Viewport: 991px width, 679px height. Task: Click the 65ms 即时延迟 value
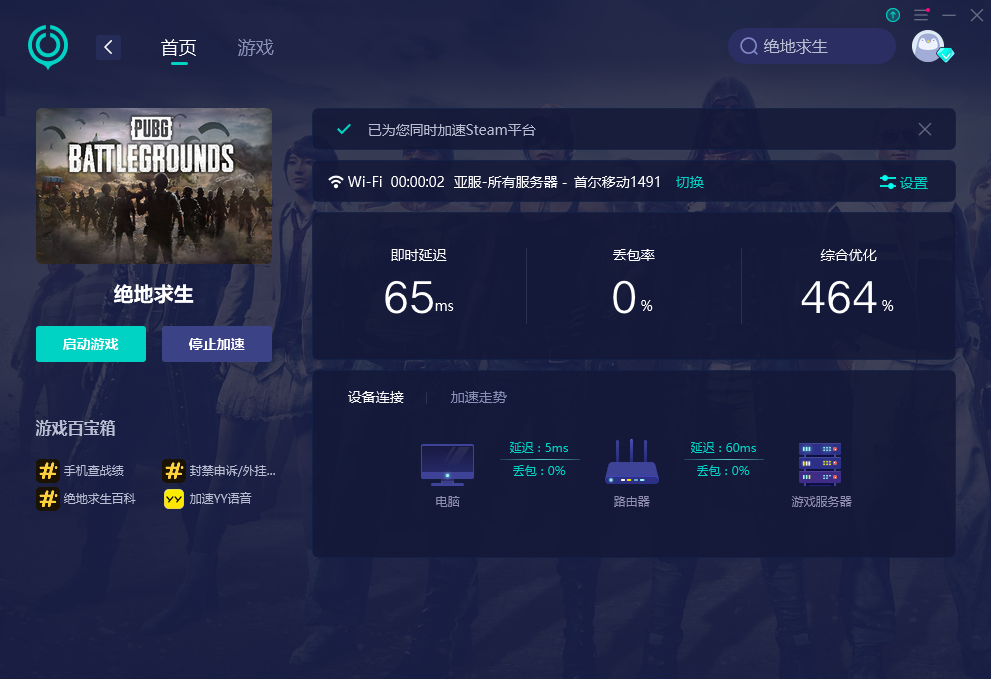(x=418, y=298)
